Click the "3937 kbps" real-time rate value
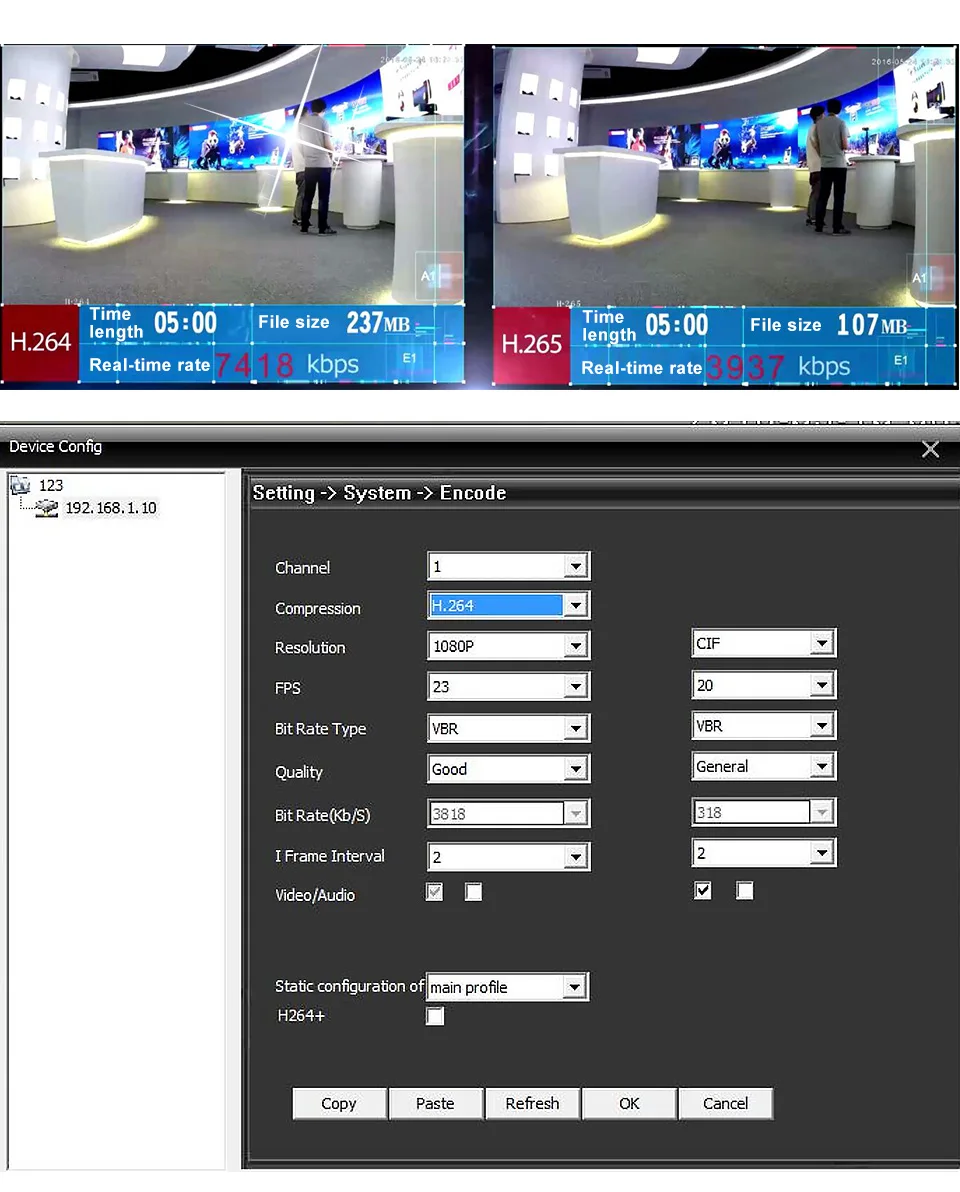960x1192 pixels. tap(778, 368)
